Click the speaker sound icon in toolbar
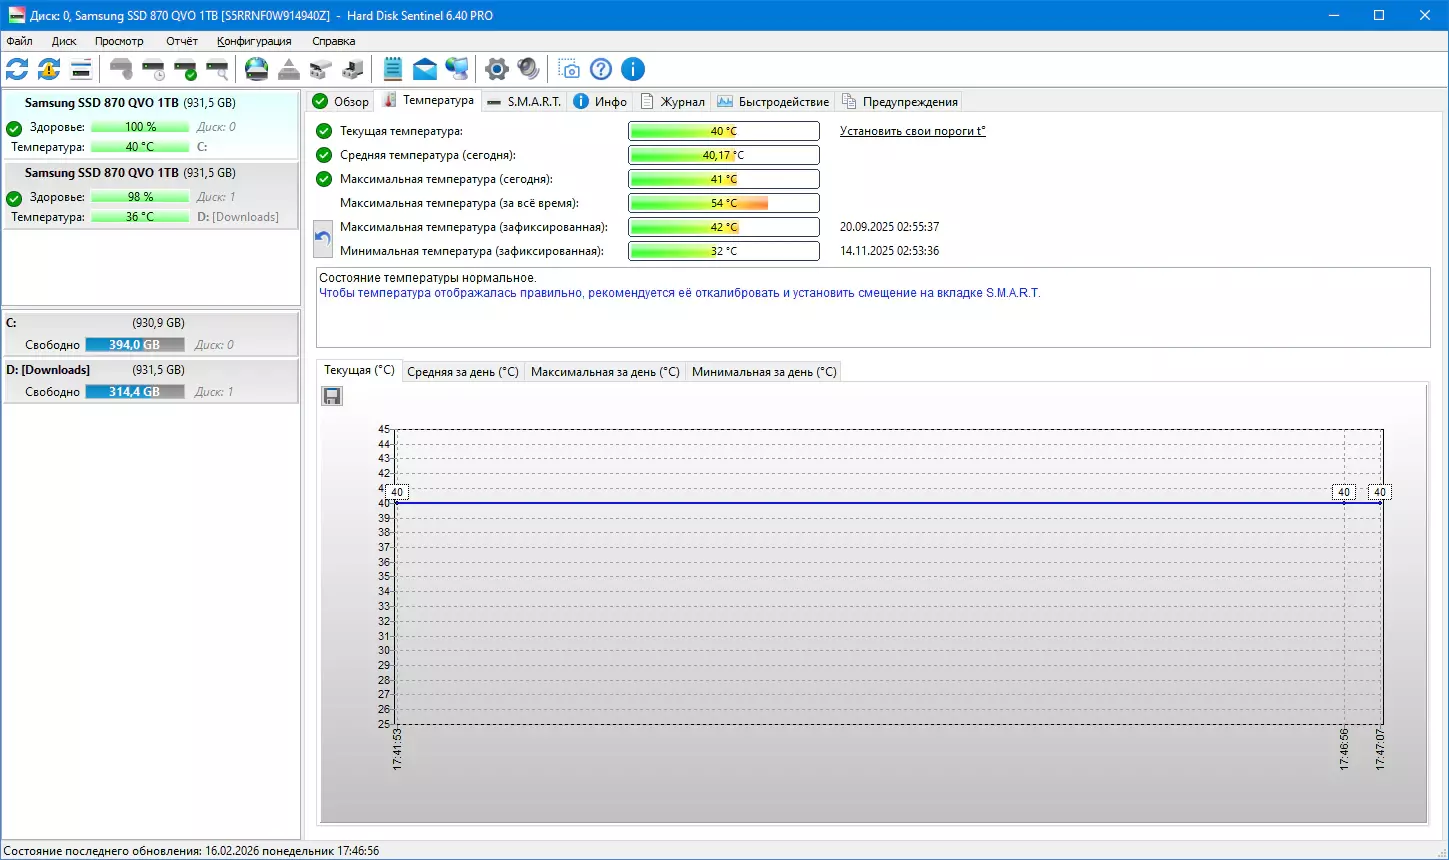The height and width of the screenshot is (860, 1449). [x=528, y=69]
